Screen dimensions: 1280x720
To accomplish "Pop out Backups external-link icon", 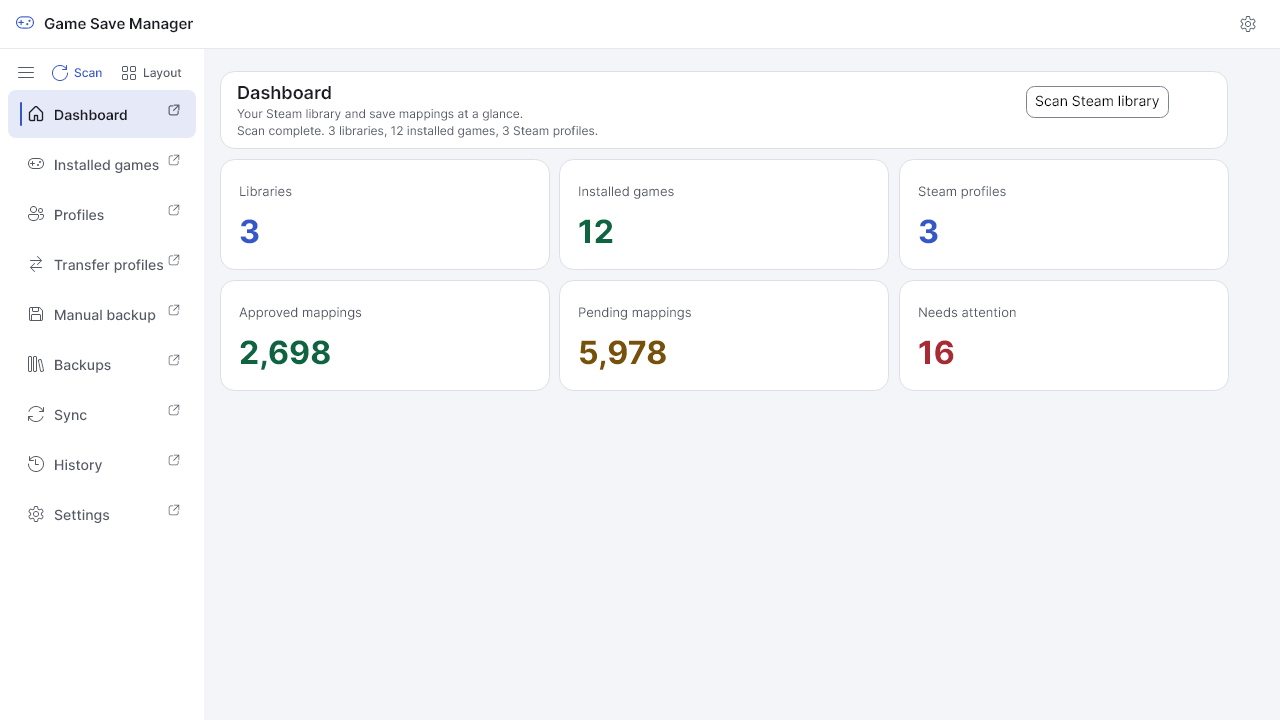I will coord(174,360).
